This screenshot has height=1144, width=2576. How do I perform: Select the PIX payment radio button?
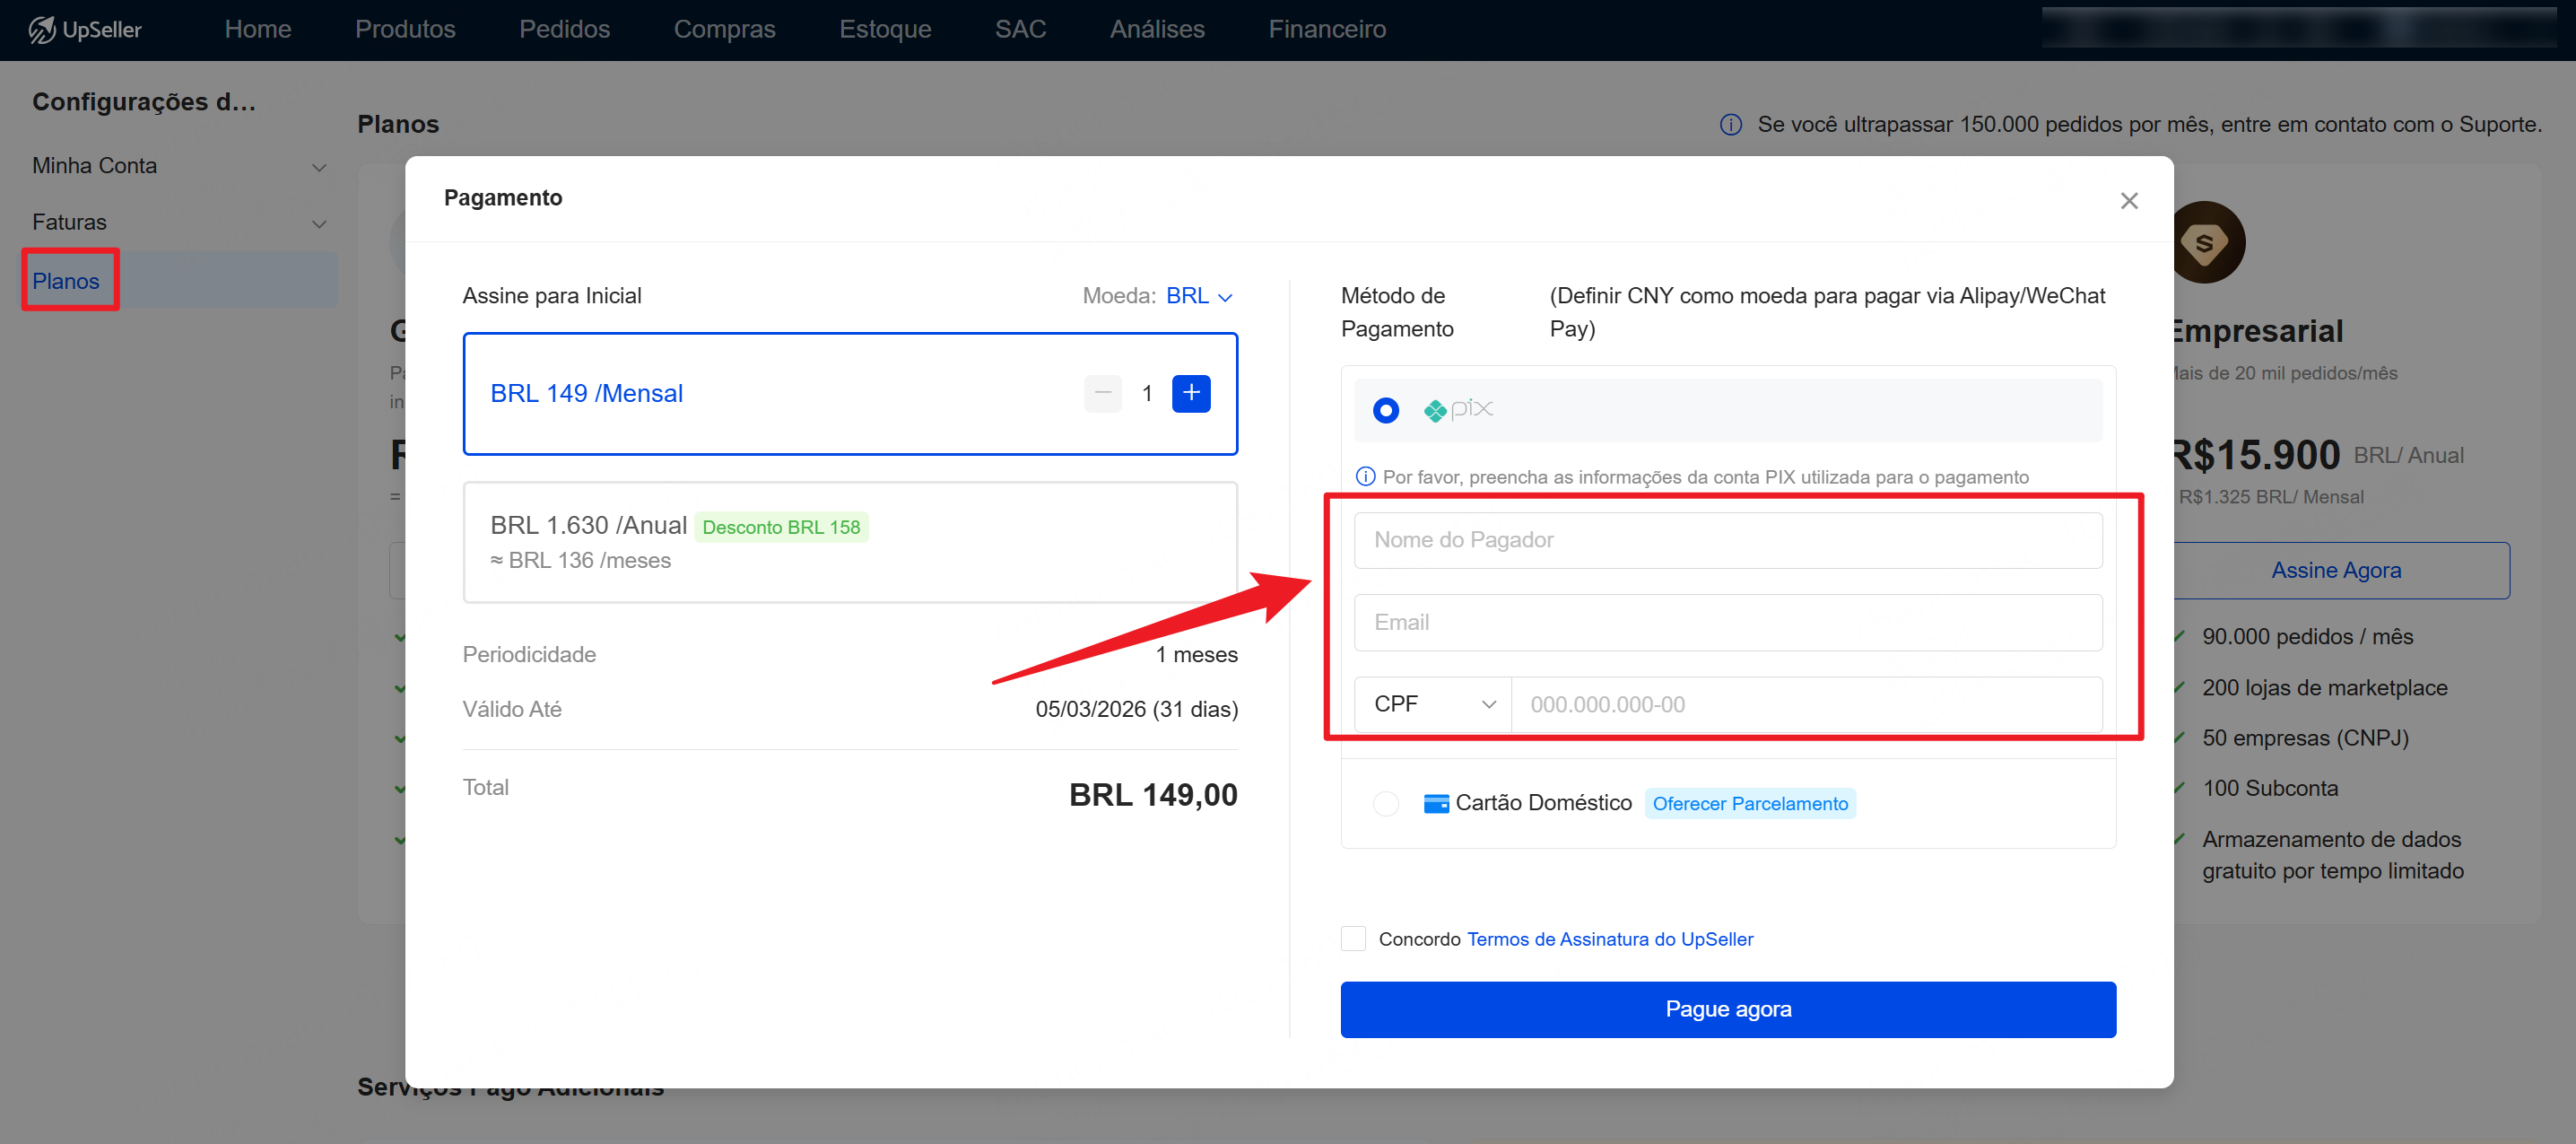pyautogui.click(x=1385, y=410)
